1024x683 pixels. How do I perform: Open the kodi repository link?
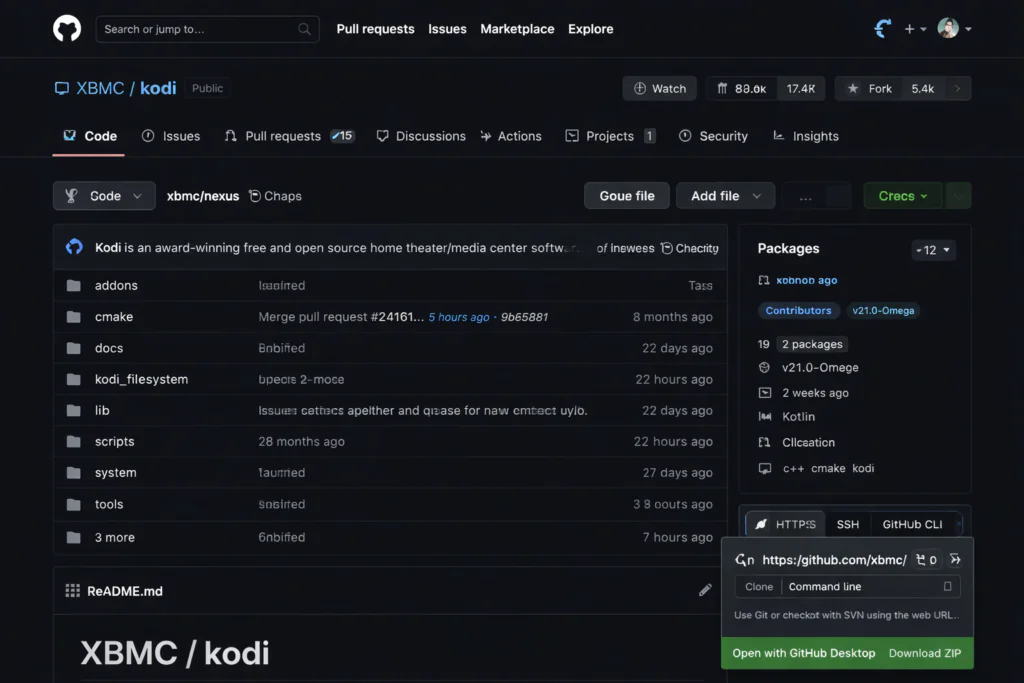pyautogui.click(x=158, y=88)
